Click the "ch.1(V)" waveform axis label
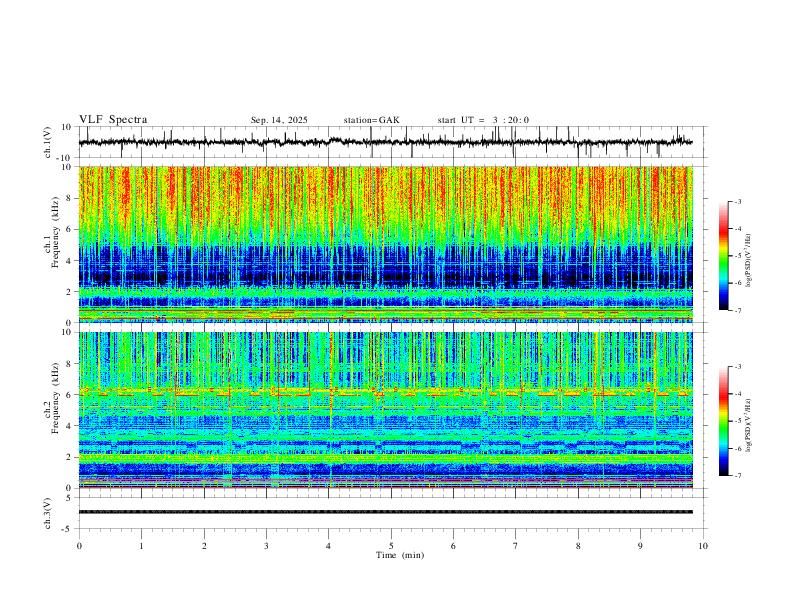This screenshot has width=792, height=612. point(48,142)
